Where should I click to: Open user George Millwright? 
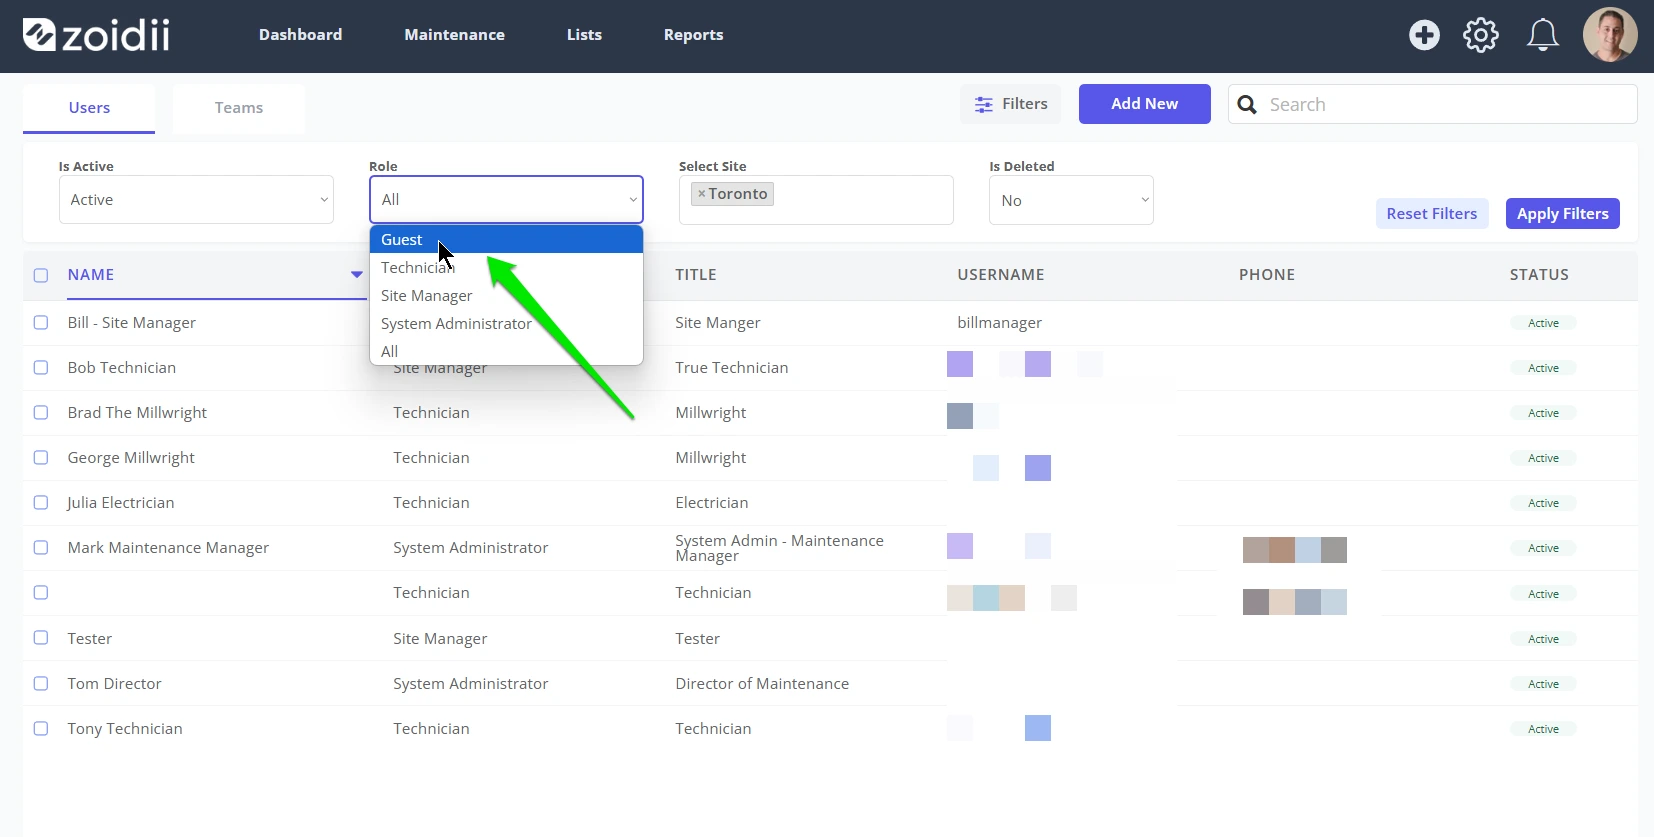click(x=131, y=458)
